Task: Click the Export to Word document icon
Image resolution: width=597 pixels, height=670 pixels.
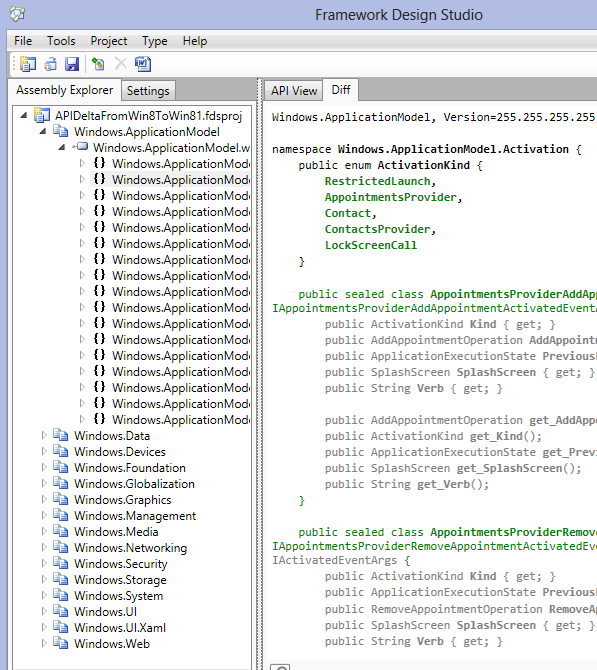Action: coord(143,64)
